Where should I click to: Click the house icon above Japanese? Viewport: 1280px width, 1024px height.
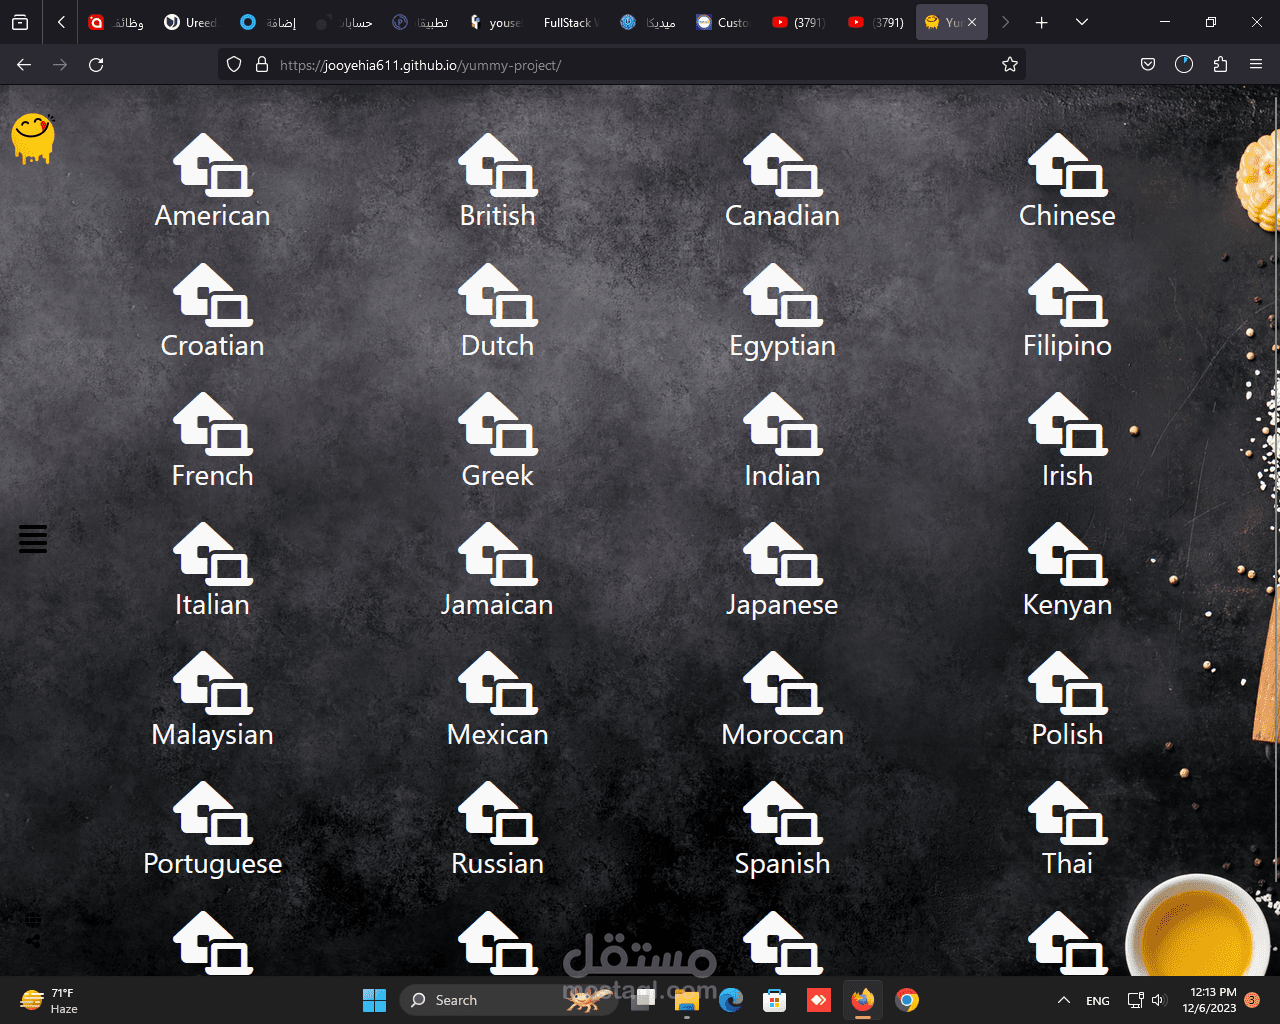(783, 554)
